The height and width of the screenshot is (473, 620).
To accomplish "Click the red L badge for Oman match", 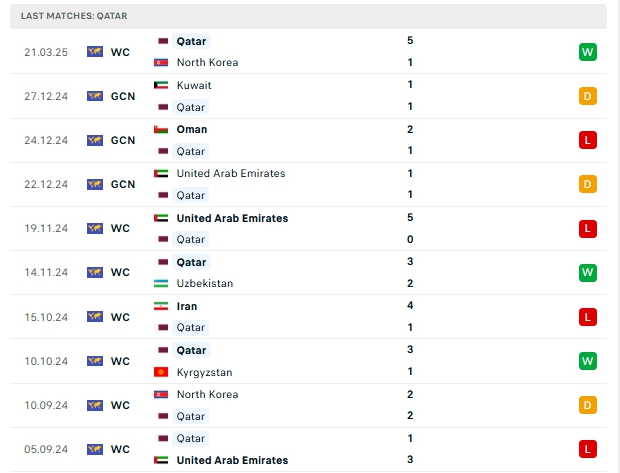I will click(588, 140).
